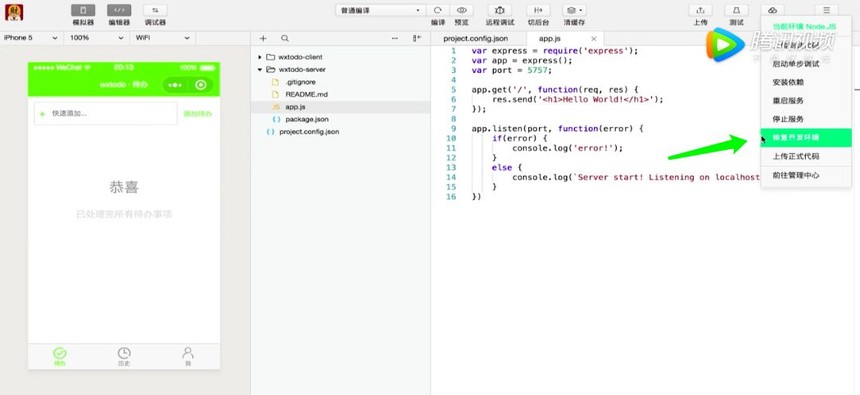The image size is (860, 395).
Task: Click the res.send Hello World code line
Action: click(578, 100)
